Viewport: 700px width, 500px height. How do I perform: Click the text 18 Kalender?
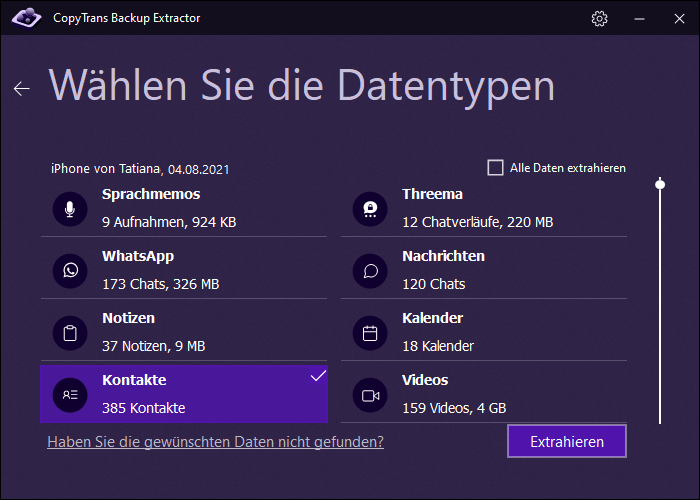pos(438,346)
